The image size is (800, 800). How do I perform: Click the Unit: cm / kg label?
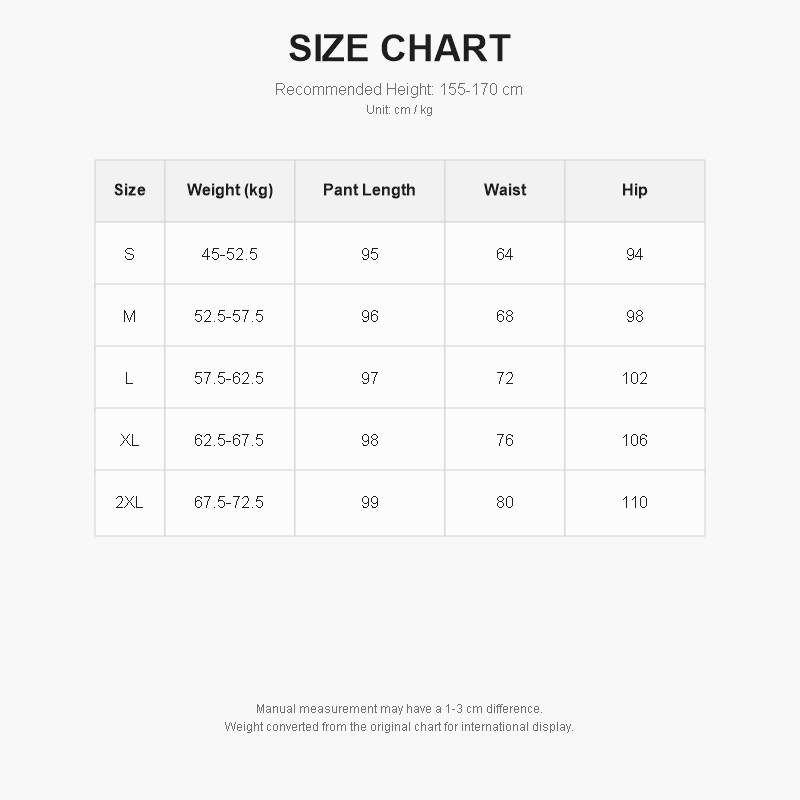[399, 110]
